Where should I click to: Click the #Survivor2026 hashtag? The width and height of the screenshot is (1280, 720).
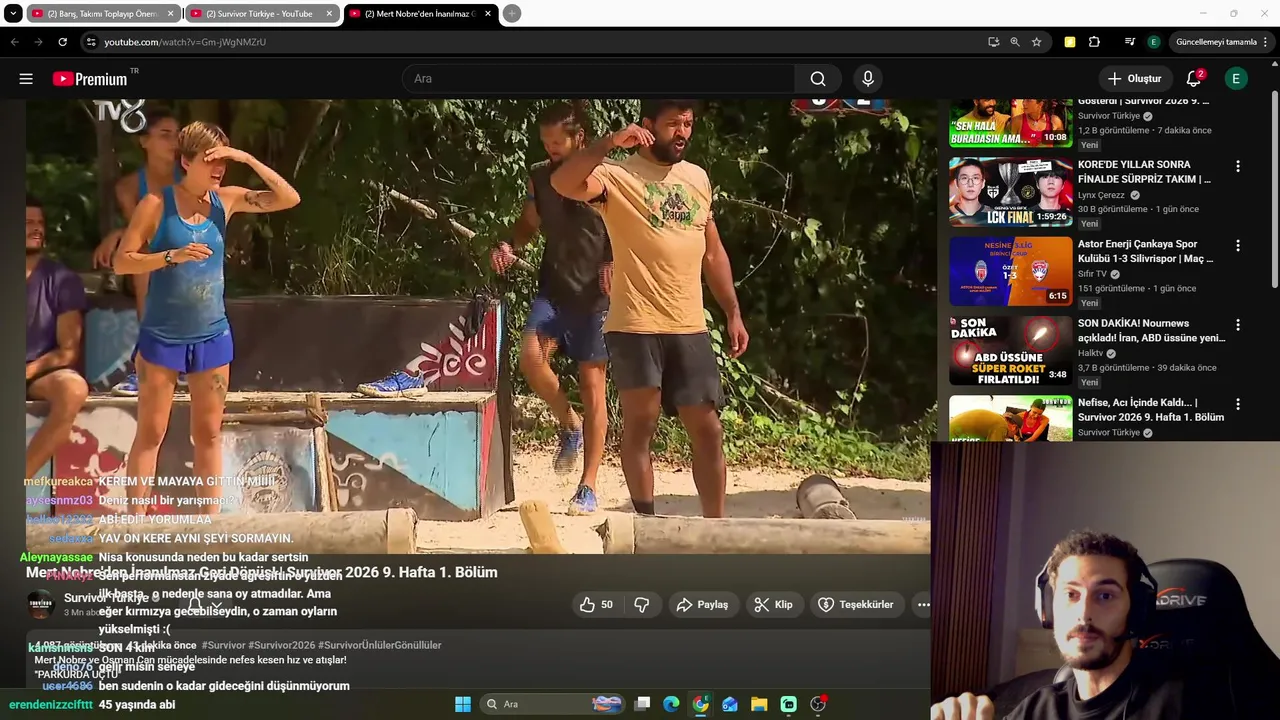(281, 645)
